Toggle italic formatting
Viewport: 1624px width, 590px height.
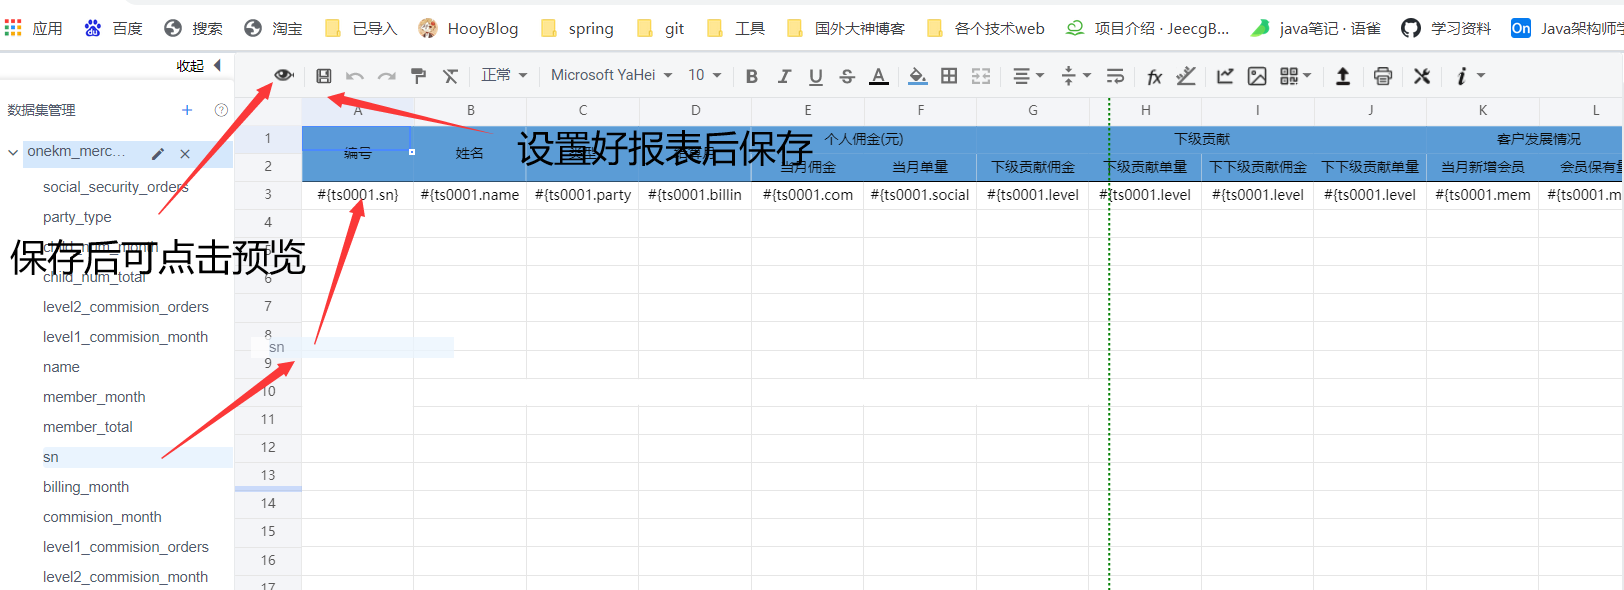click(784, 76)
